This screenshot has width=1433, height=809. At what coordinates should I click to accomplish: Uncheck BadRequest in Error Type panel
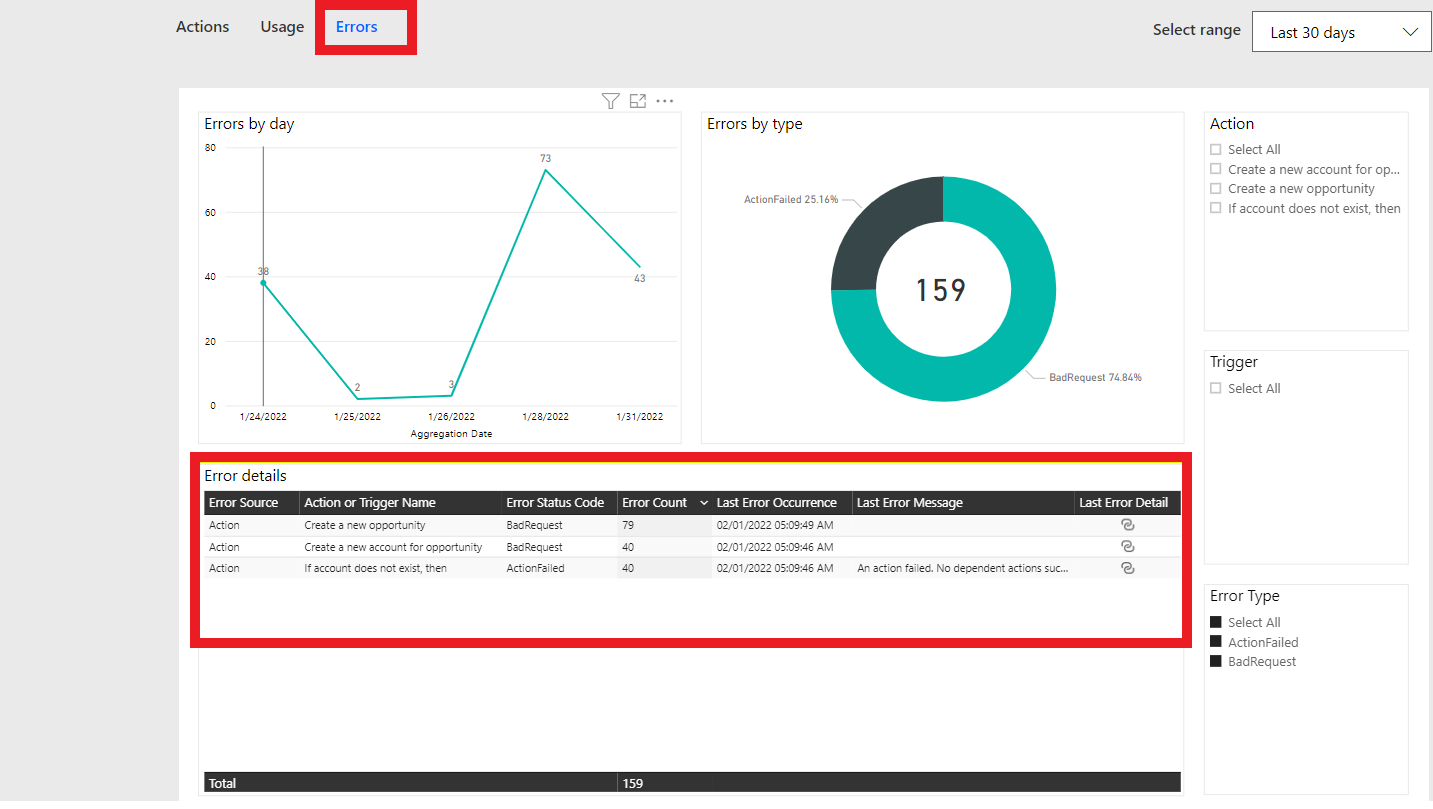coord(1216,661)
